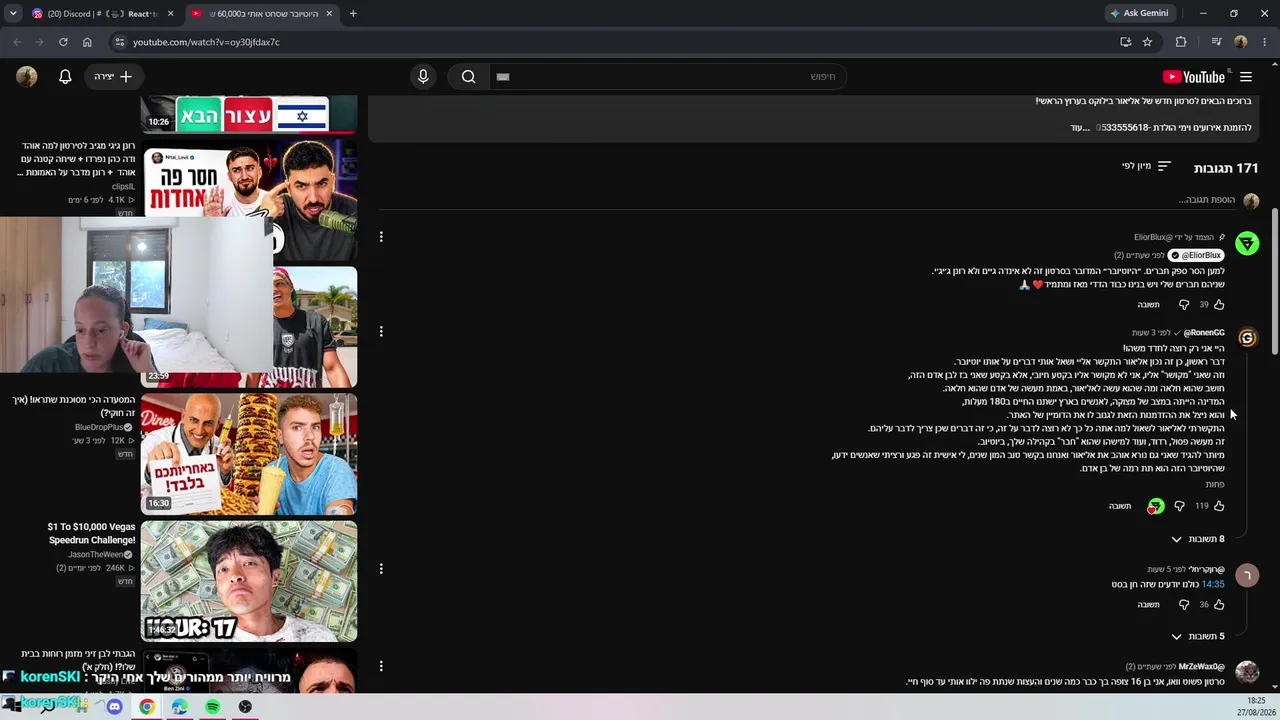
Task: Dislike the comment containing 14:35 timestamp
Action: tap(1184, 604)
